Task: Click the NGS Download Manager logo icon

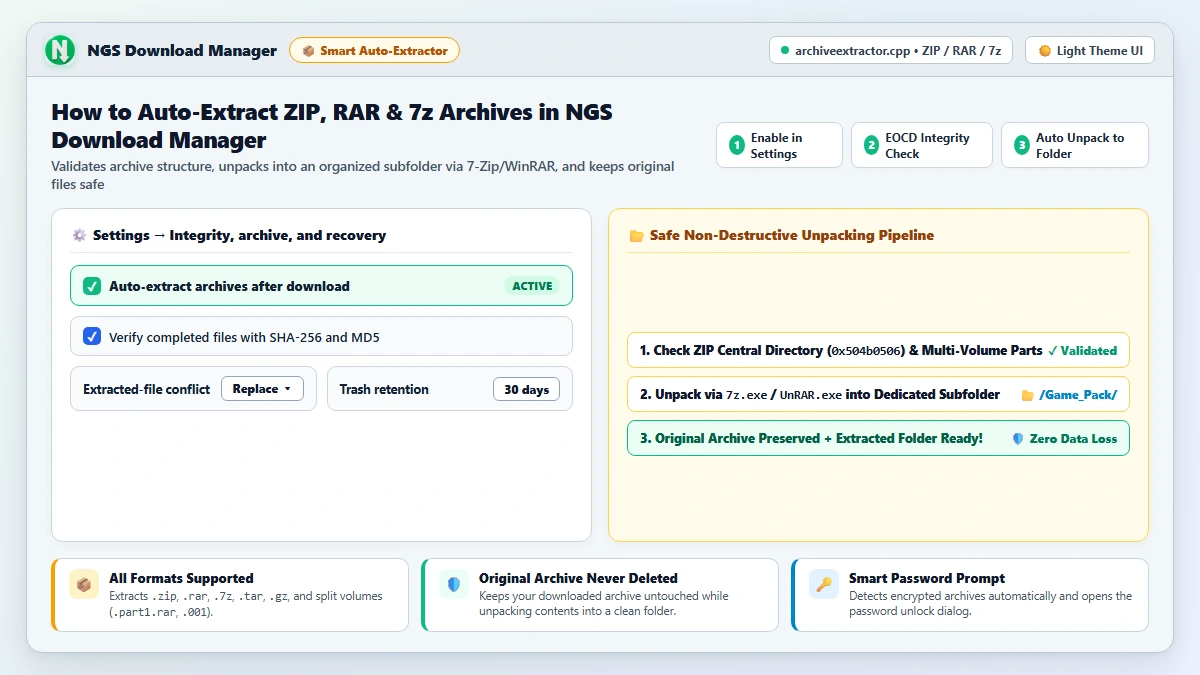Action: coord(60,50)
